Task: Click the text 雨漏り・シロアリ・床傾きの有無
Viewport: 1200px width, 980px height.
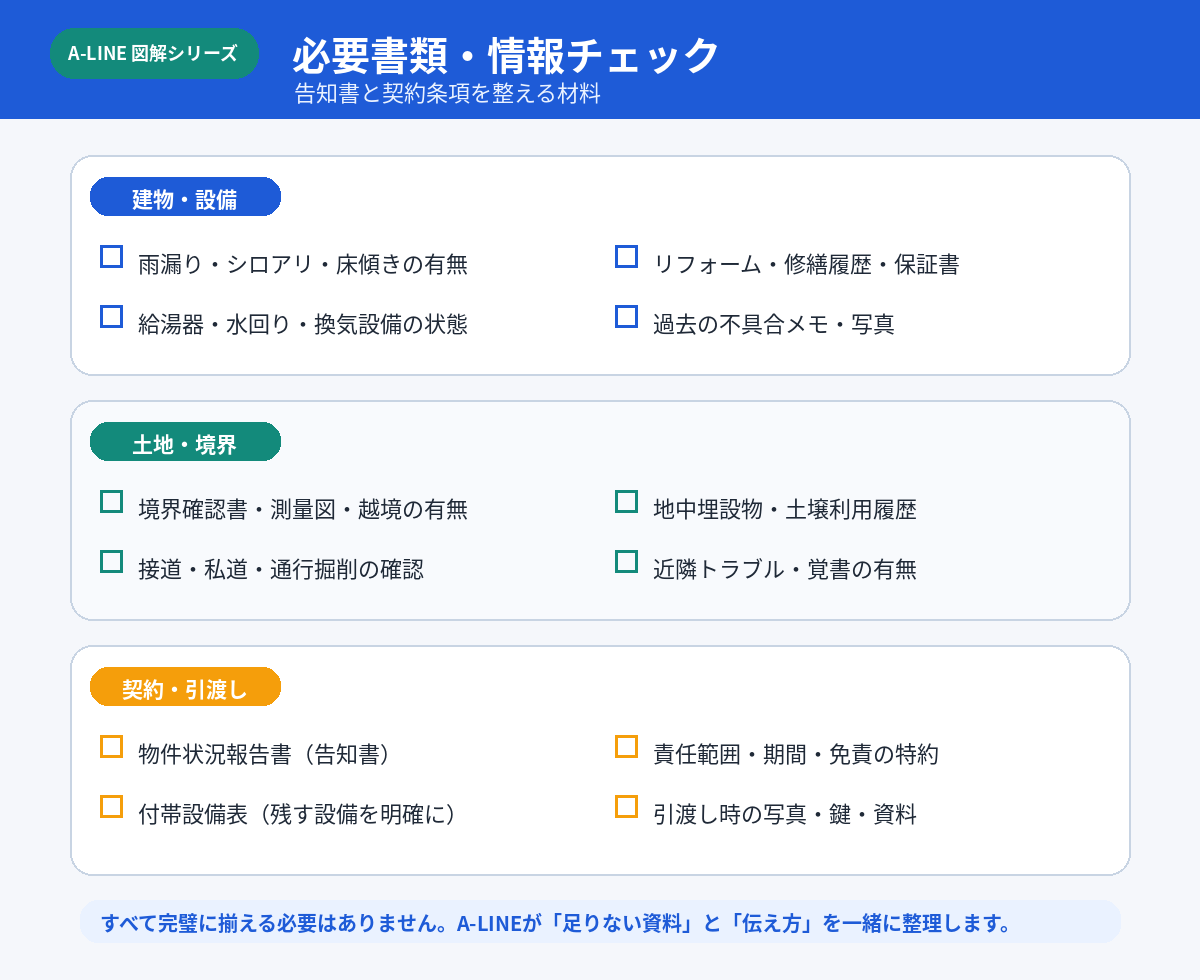Action: click(x=303, y=264)
